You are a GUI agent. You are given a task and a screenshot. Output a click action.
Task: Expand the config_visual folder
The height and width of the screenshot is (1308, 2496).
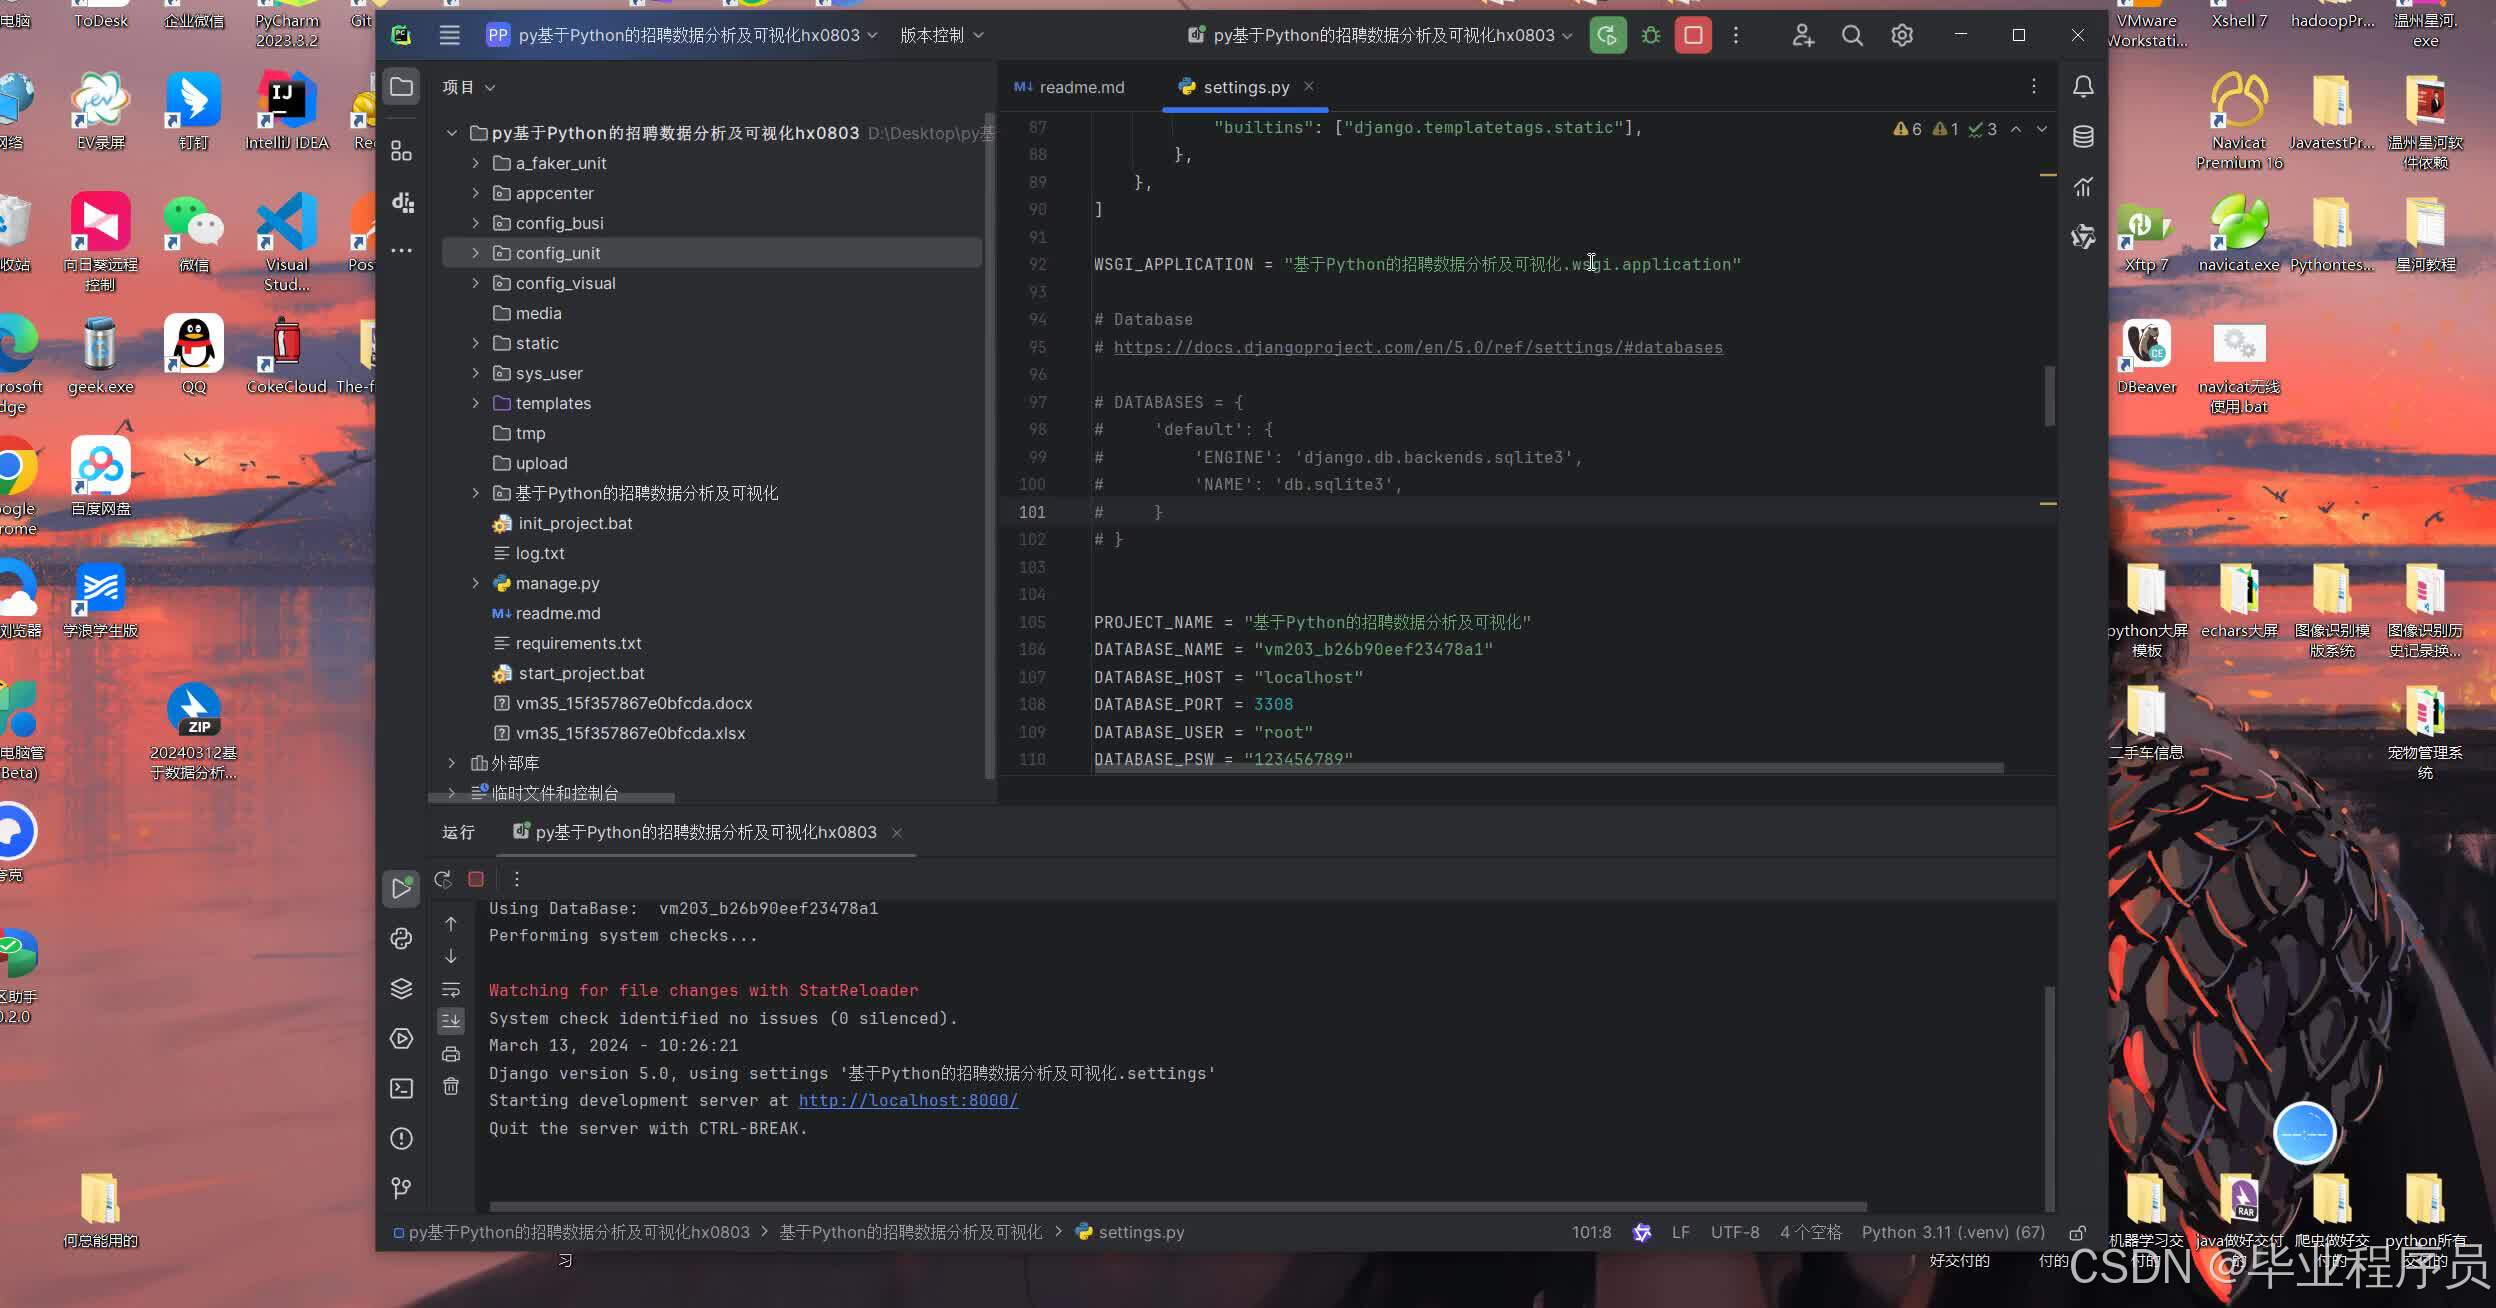tap(476, 283)
